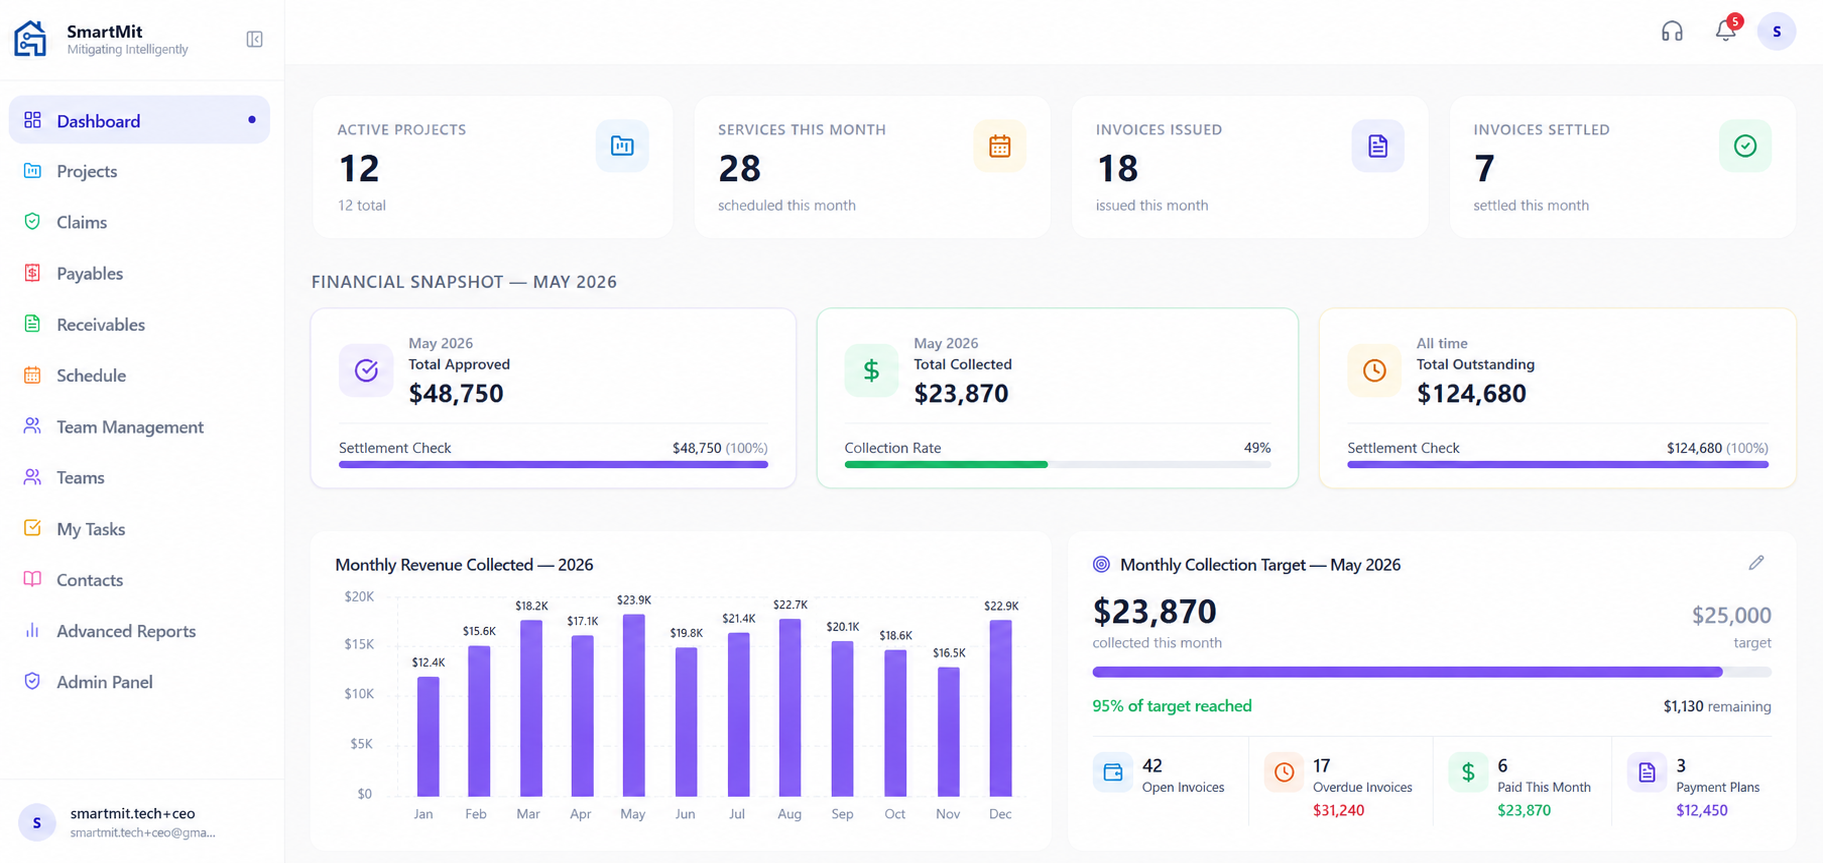Open the Active Projects stat card
This screenshot has width=1823, height=863.
point(493,167)
